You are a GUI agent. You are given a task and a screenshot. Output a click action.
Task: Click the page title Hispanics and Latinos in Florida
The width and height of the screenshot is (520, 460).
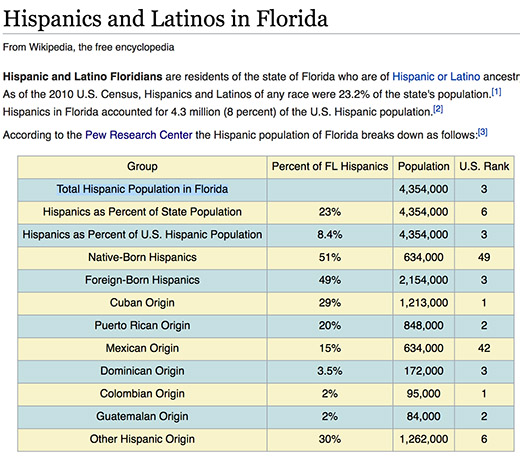pos(165,18)
